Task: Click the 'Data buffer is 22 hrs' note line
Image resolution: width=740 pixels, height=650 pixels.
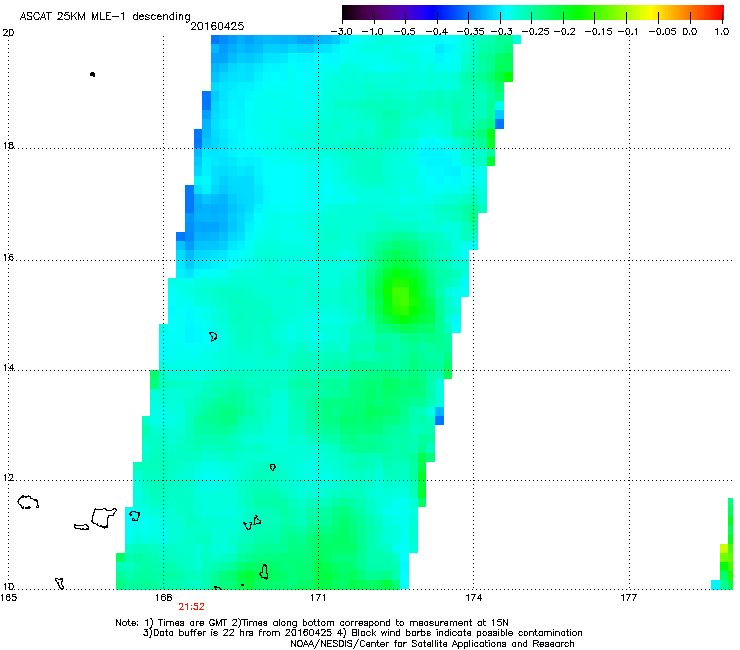Action: pyautogui.click(x=362, y=633)
